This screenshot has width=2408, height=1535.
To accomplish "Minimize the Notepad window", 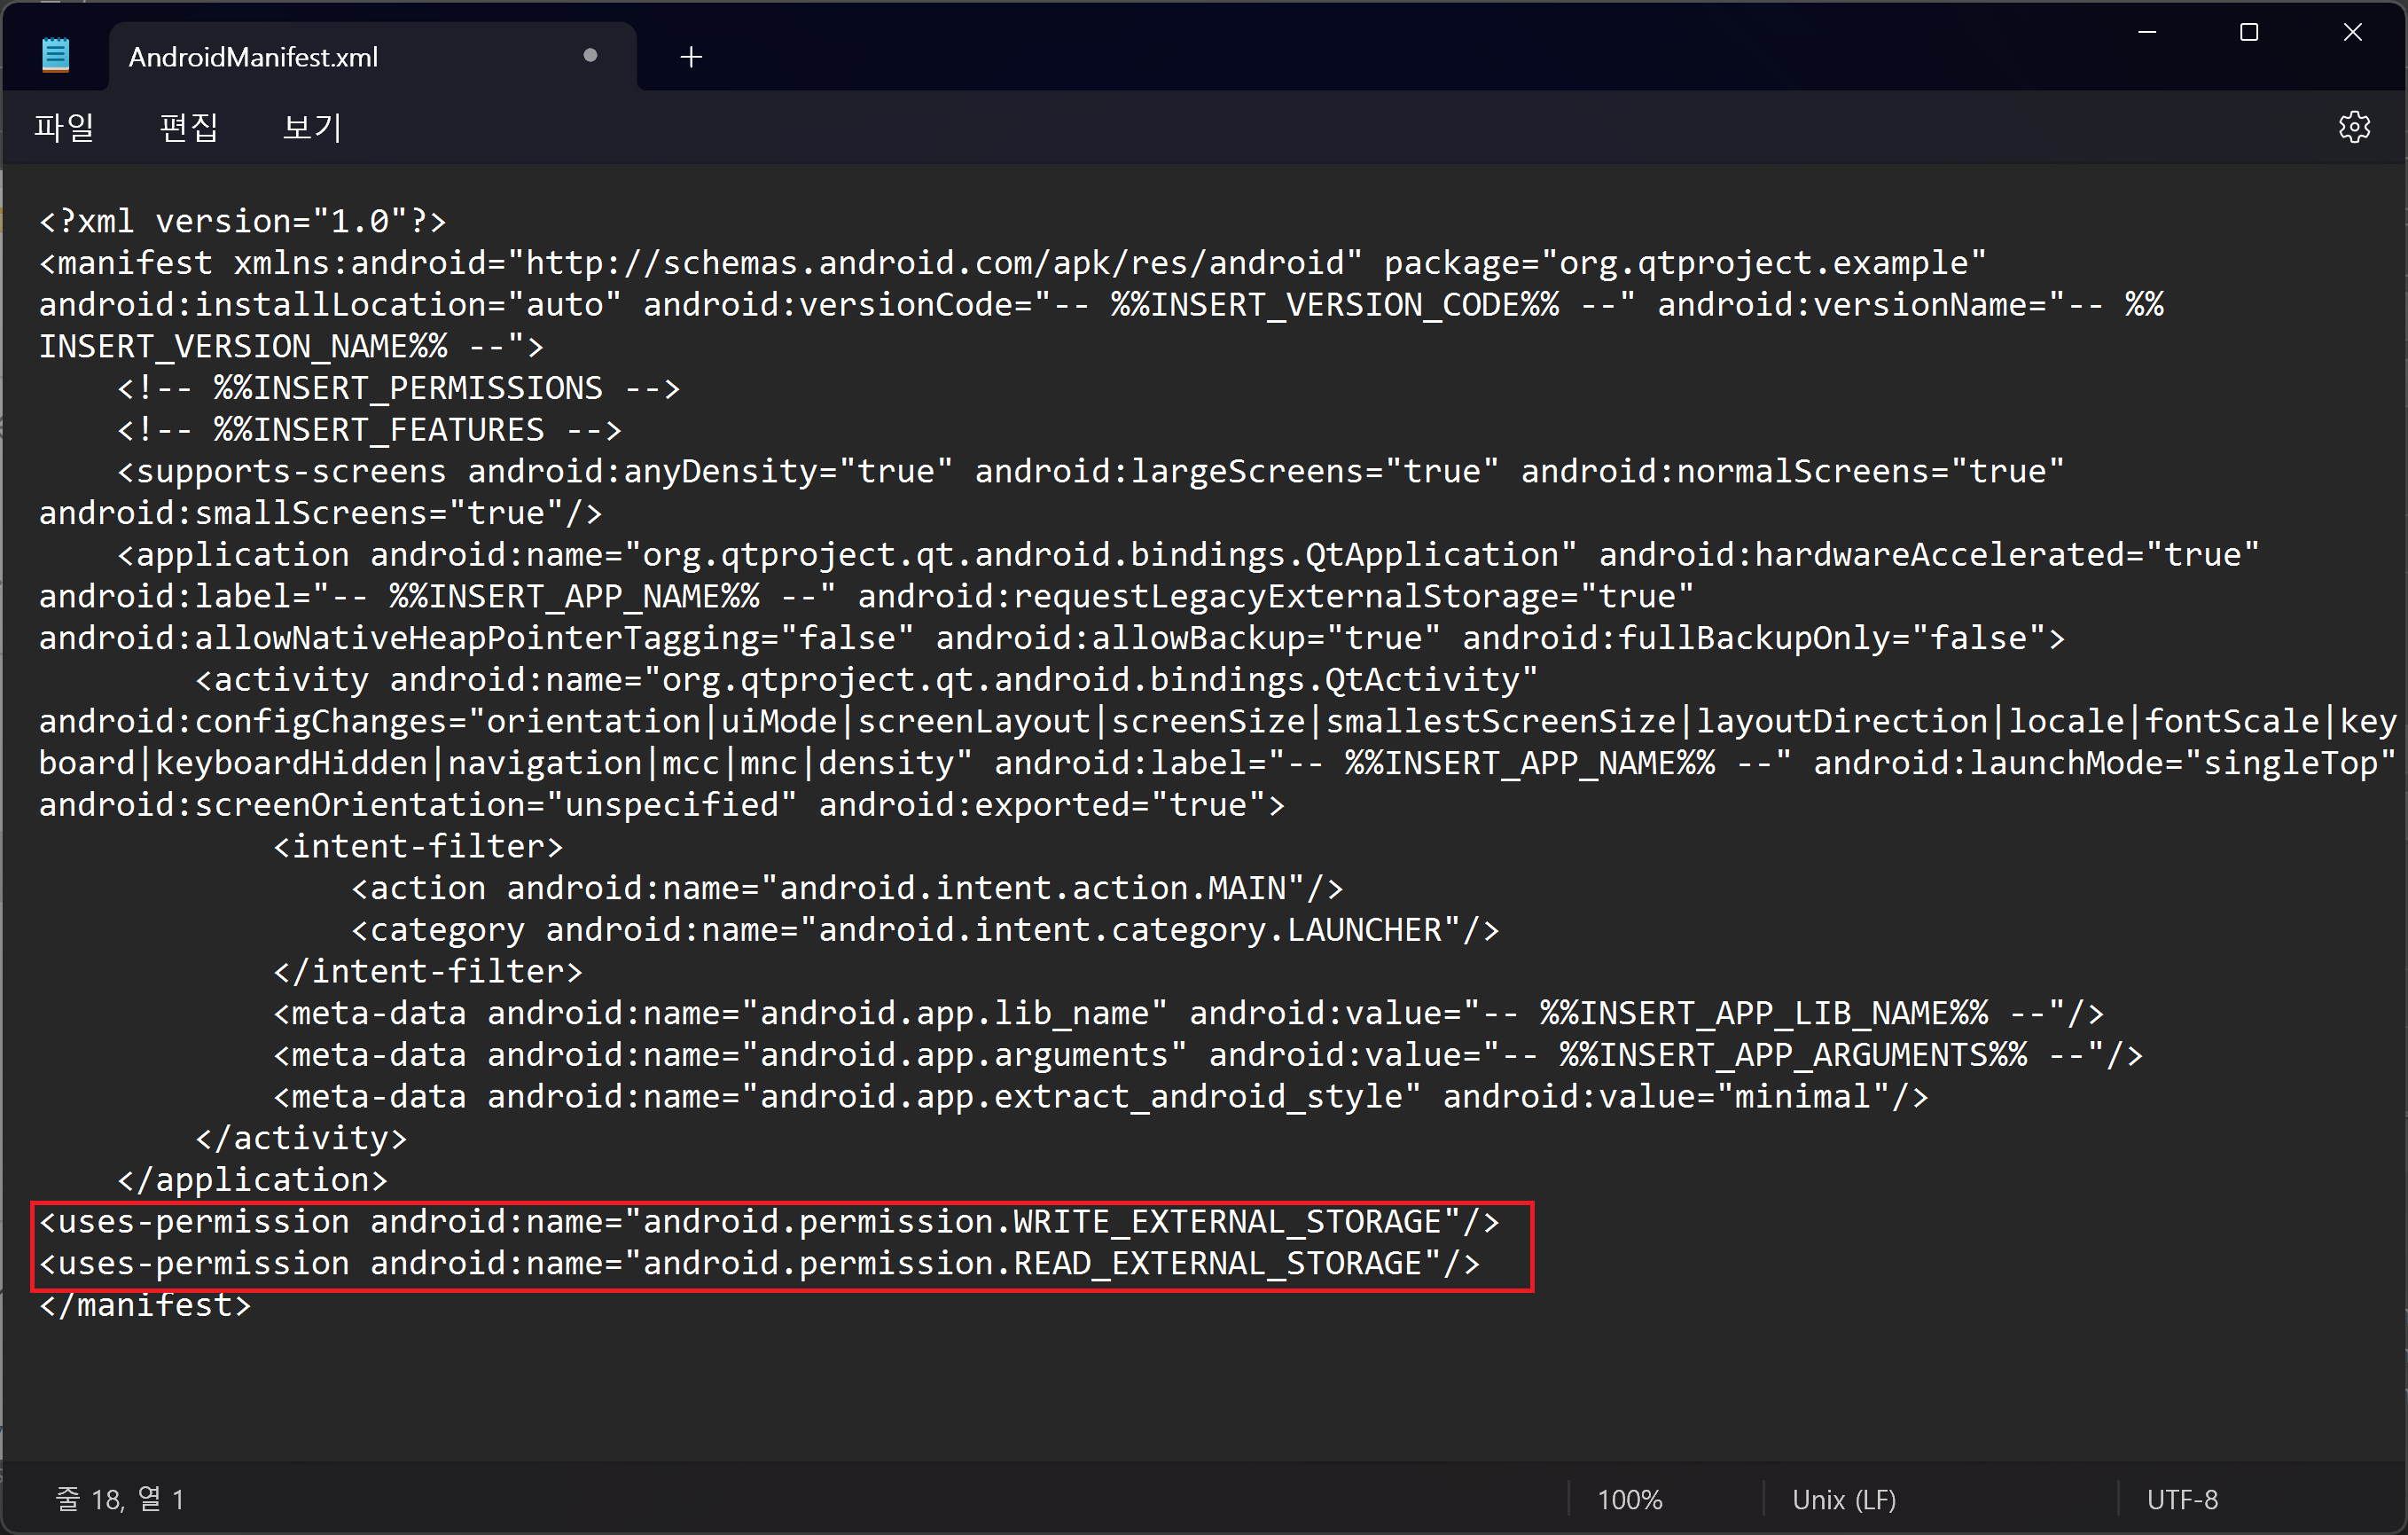I will click(x=2146, y=33).
